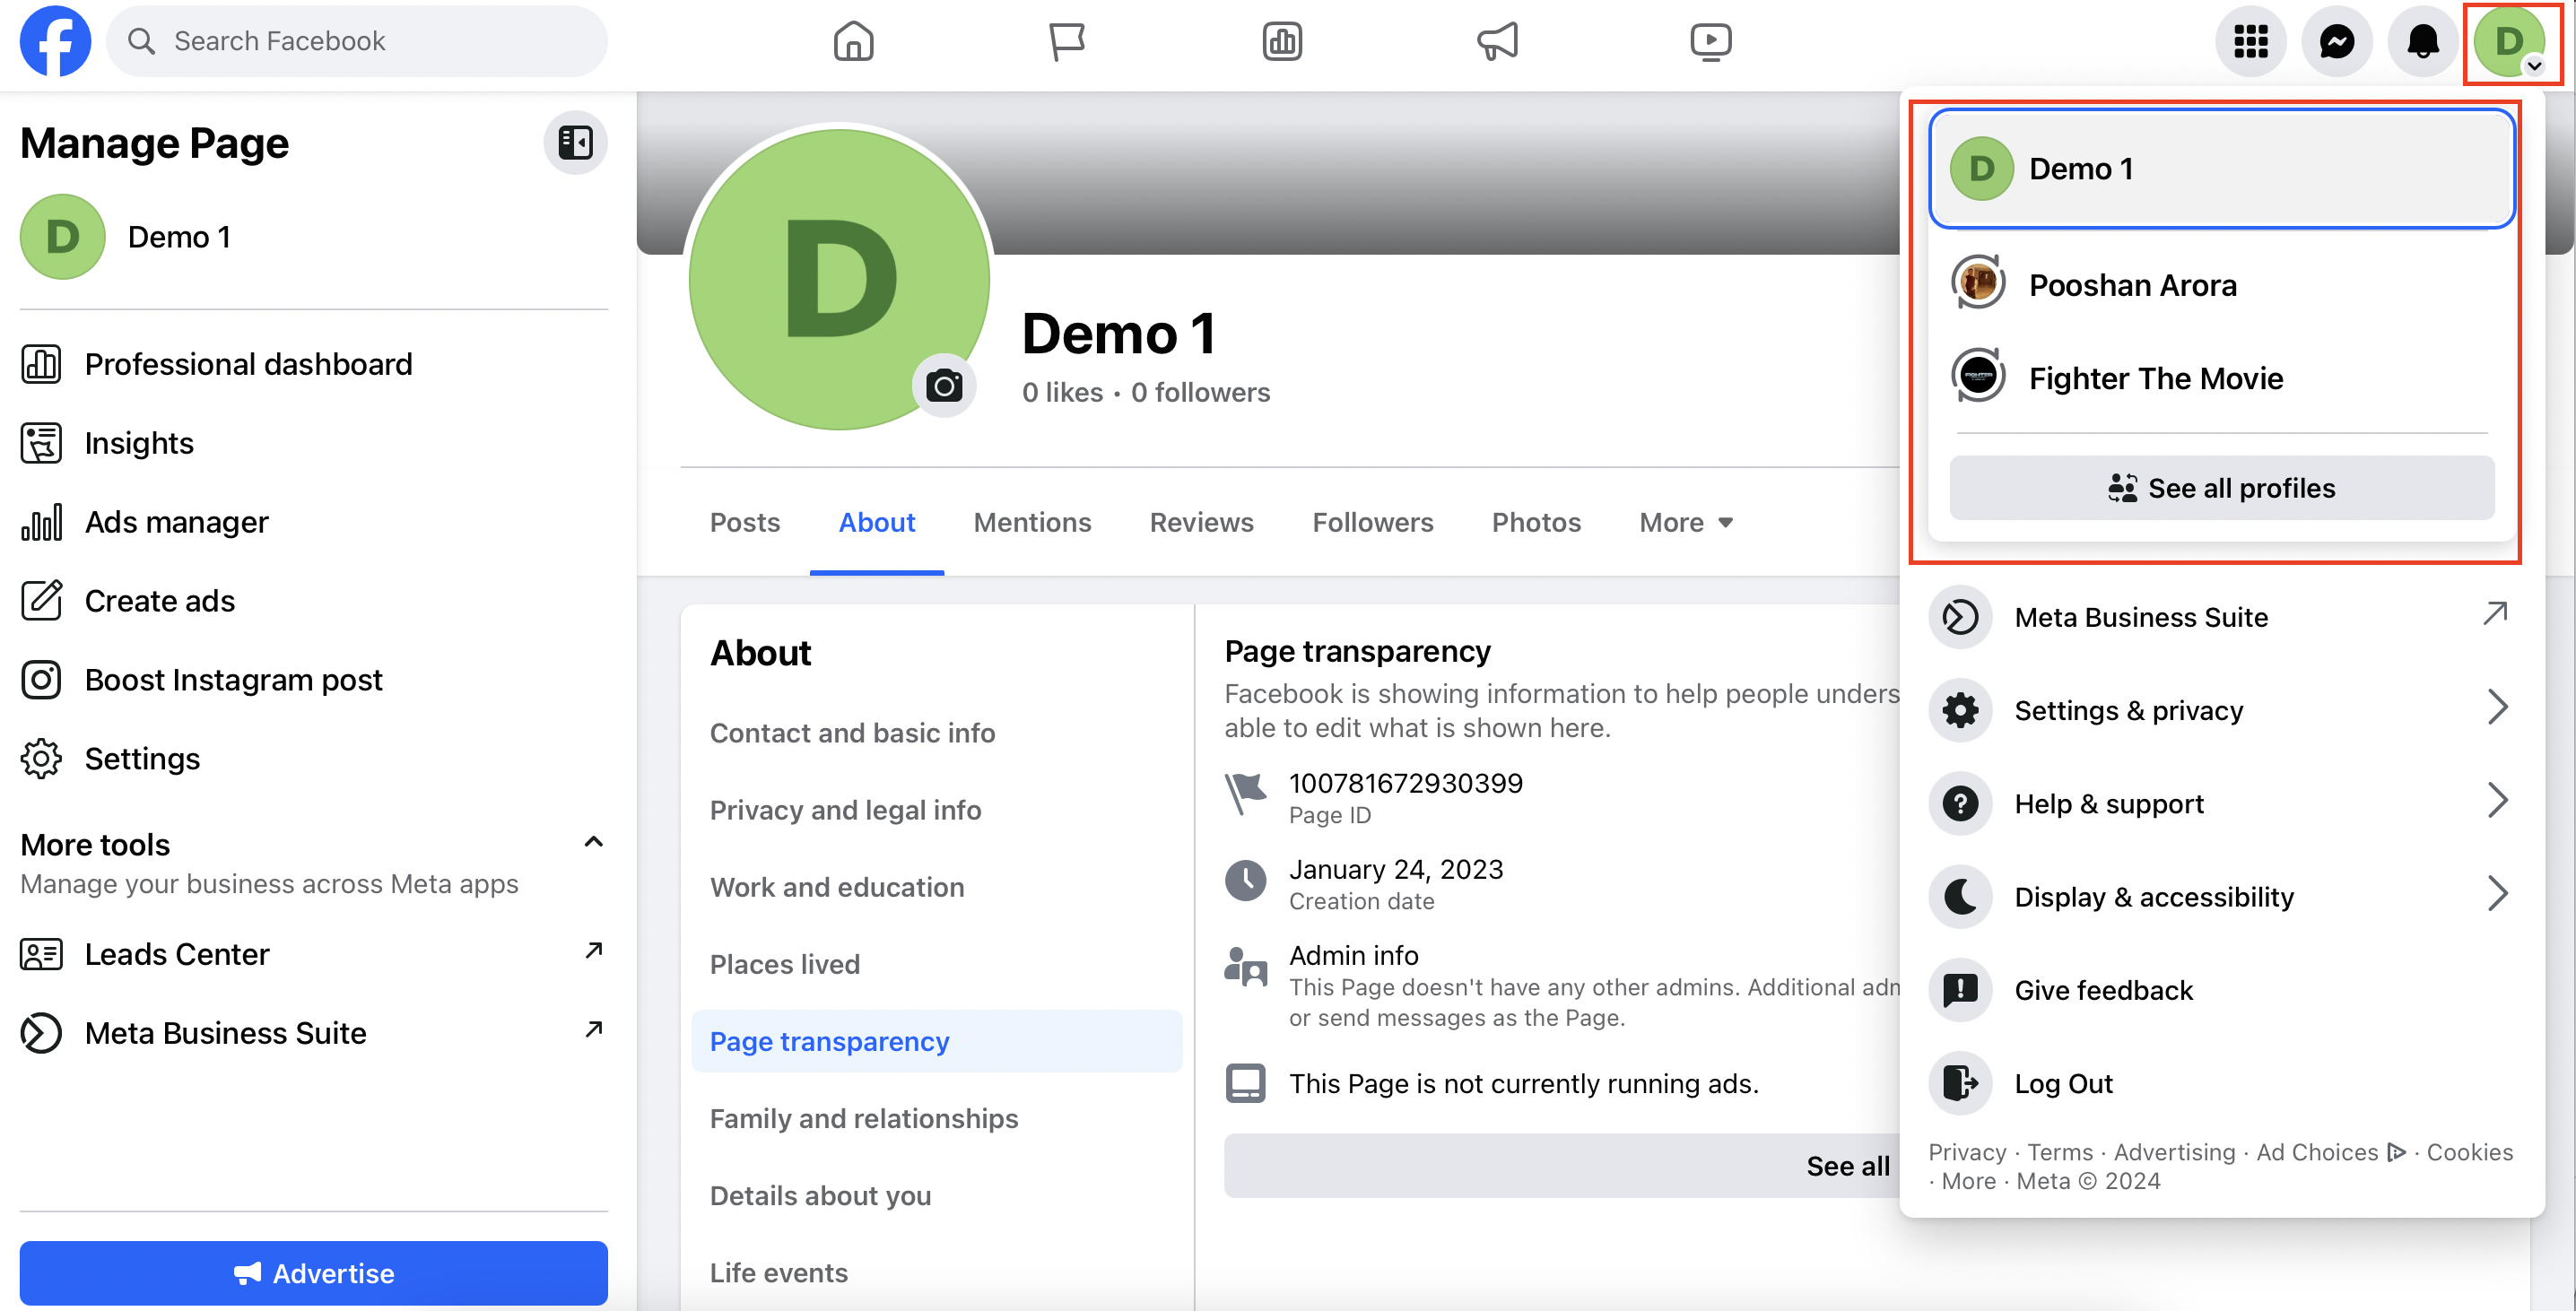
Task: Switch to the Reviews tab
Action: (1201, 522)
